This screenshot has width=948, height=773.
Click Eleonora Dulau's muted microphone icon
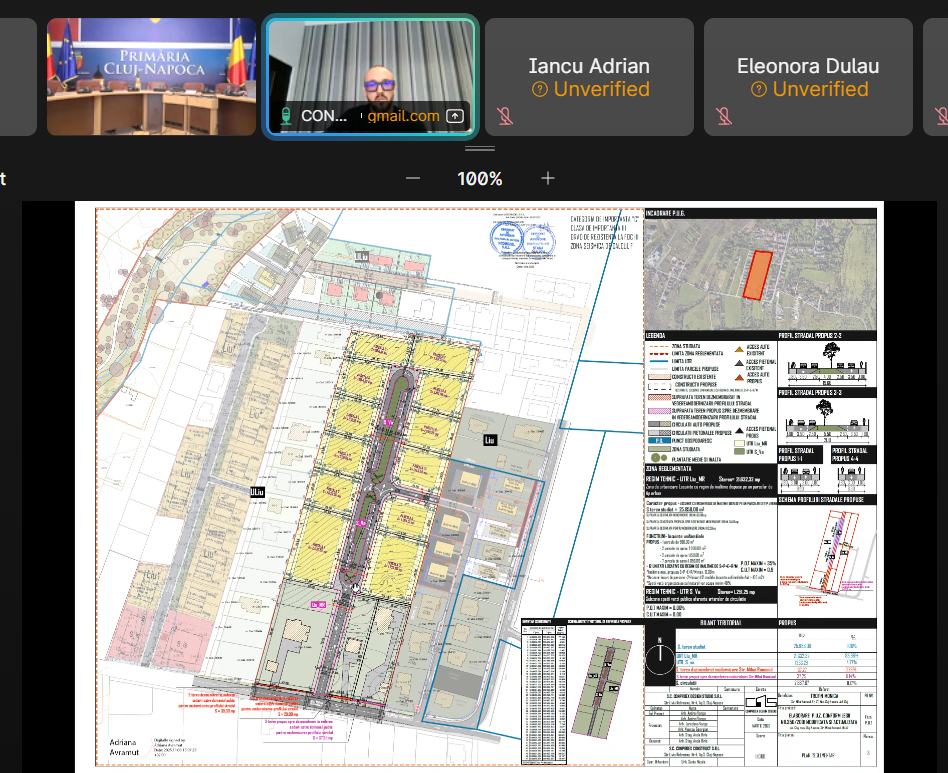(x=724, y=116)
